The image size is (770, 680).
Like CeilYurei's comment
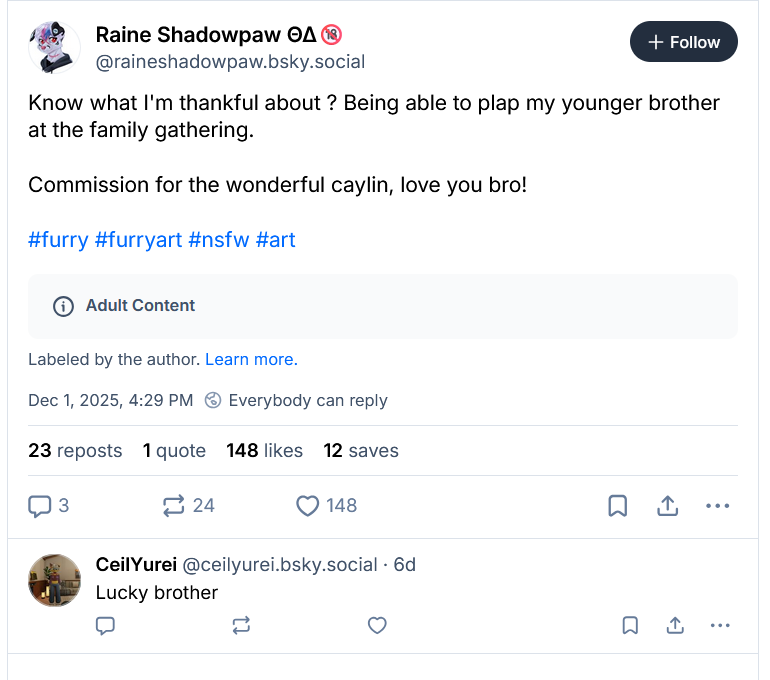pos(377,626)
